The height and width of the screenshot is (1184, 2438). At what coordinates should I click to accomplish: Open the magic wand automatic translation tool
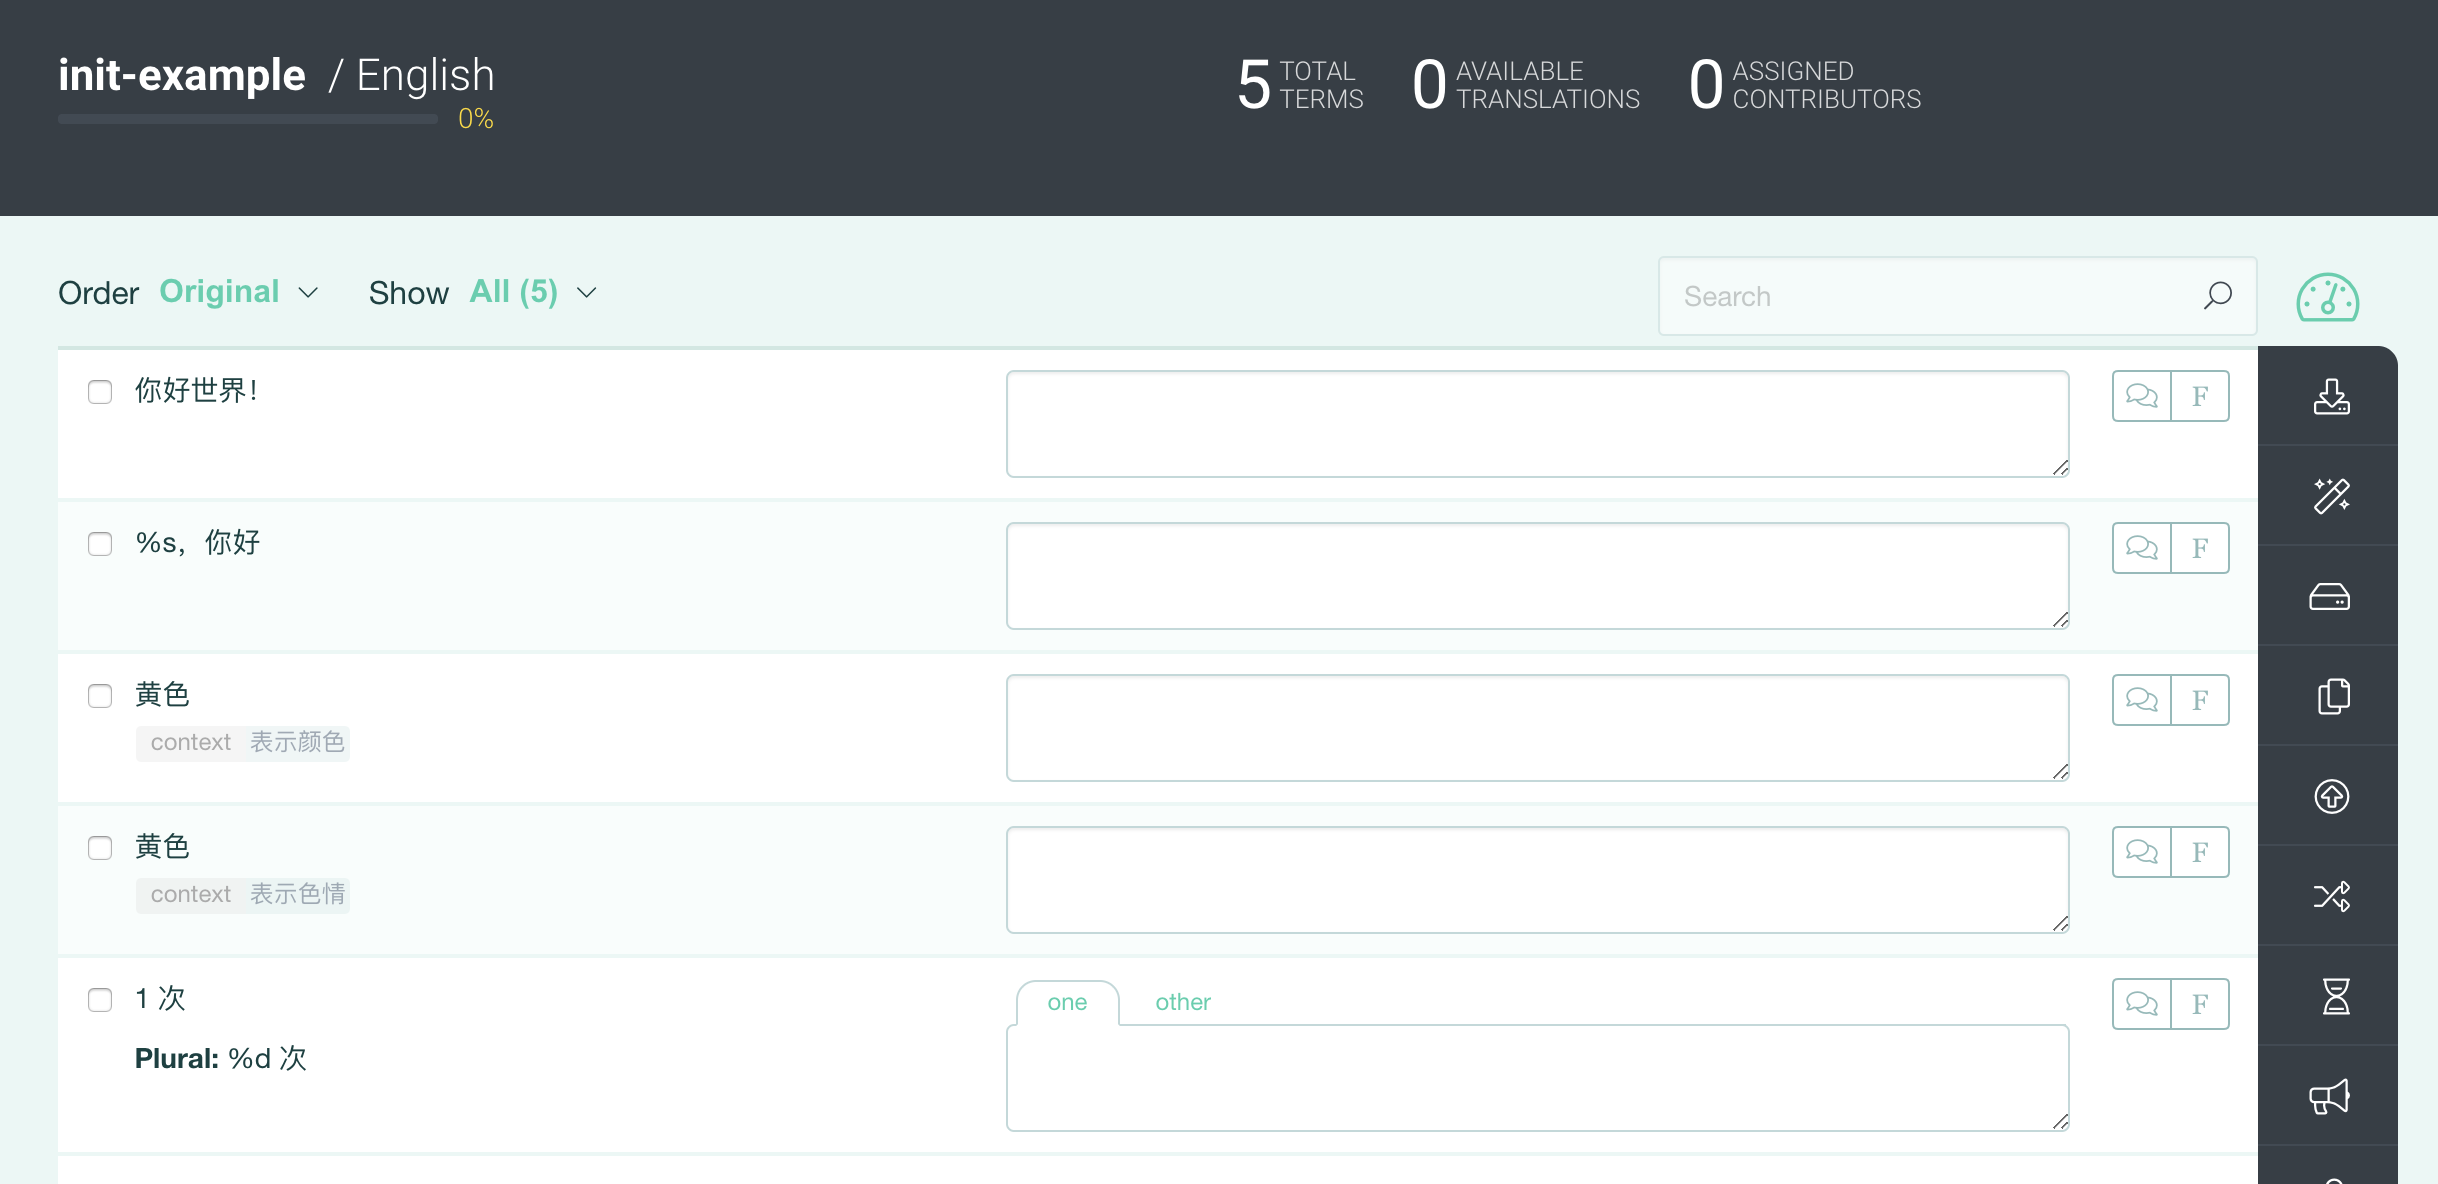(2331, 496)
